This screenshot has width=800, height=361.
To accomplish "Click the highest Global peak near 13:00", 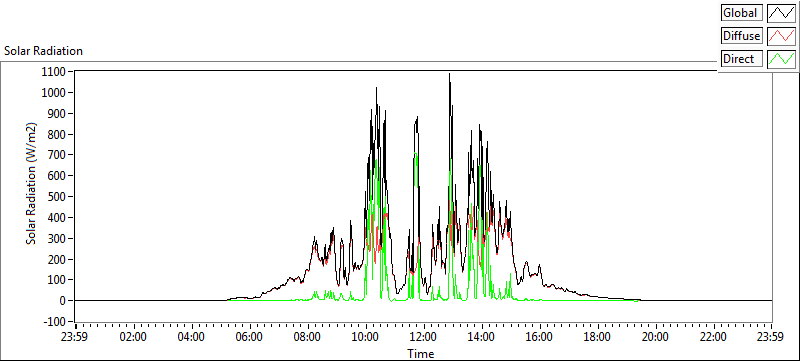I will point(449,74).
